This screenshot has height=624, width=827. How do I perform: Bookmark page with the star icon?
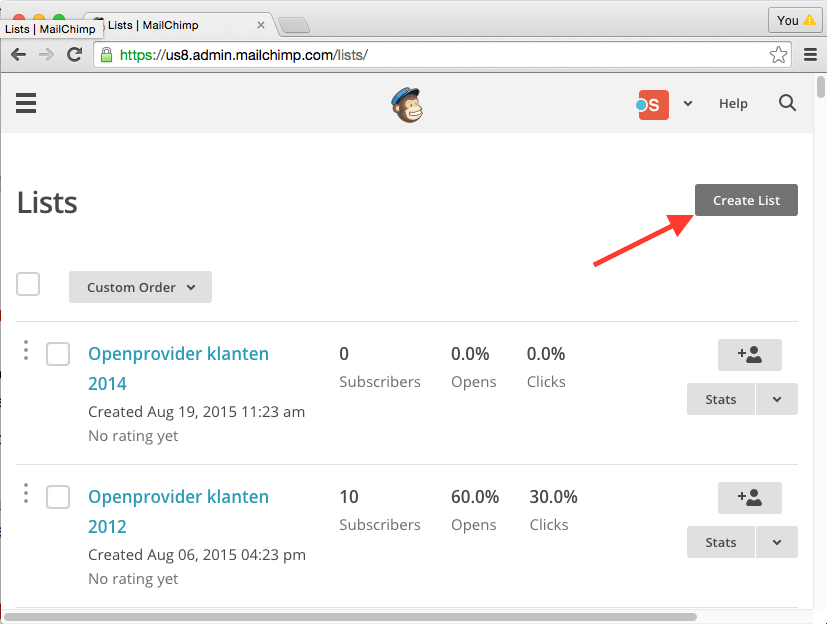pos(778,55)
